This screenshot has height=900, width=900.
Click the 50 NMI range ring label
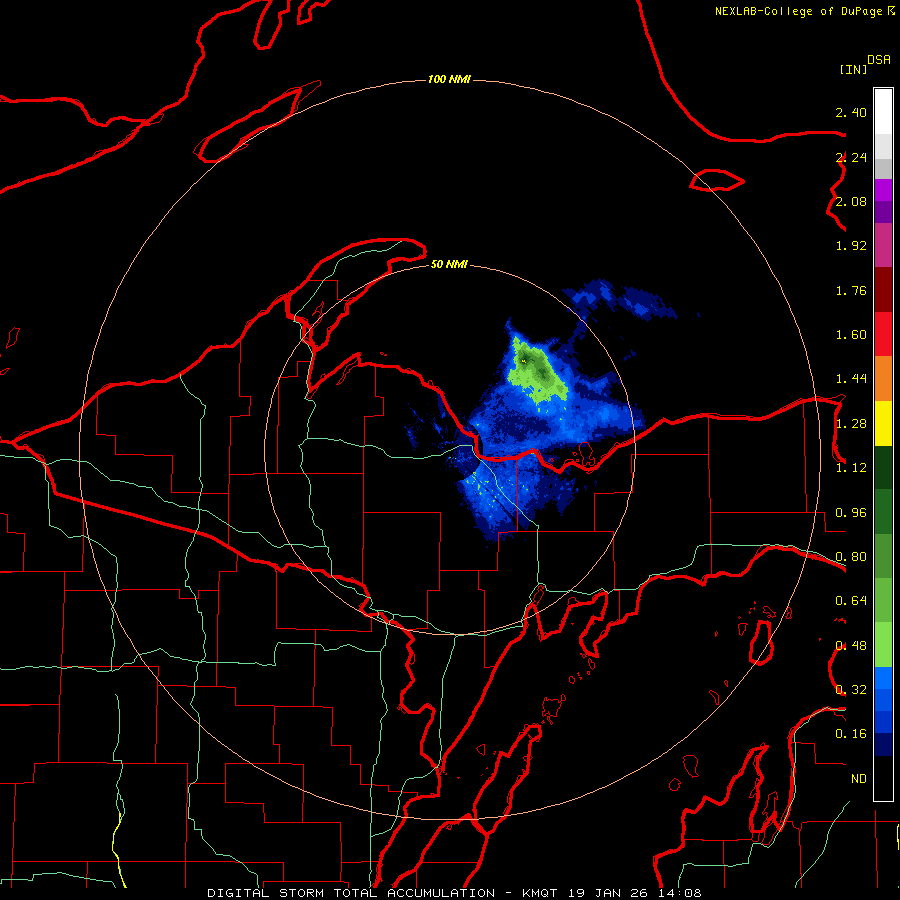[x=449, y=264]
